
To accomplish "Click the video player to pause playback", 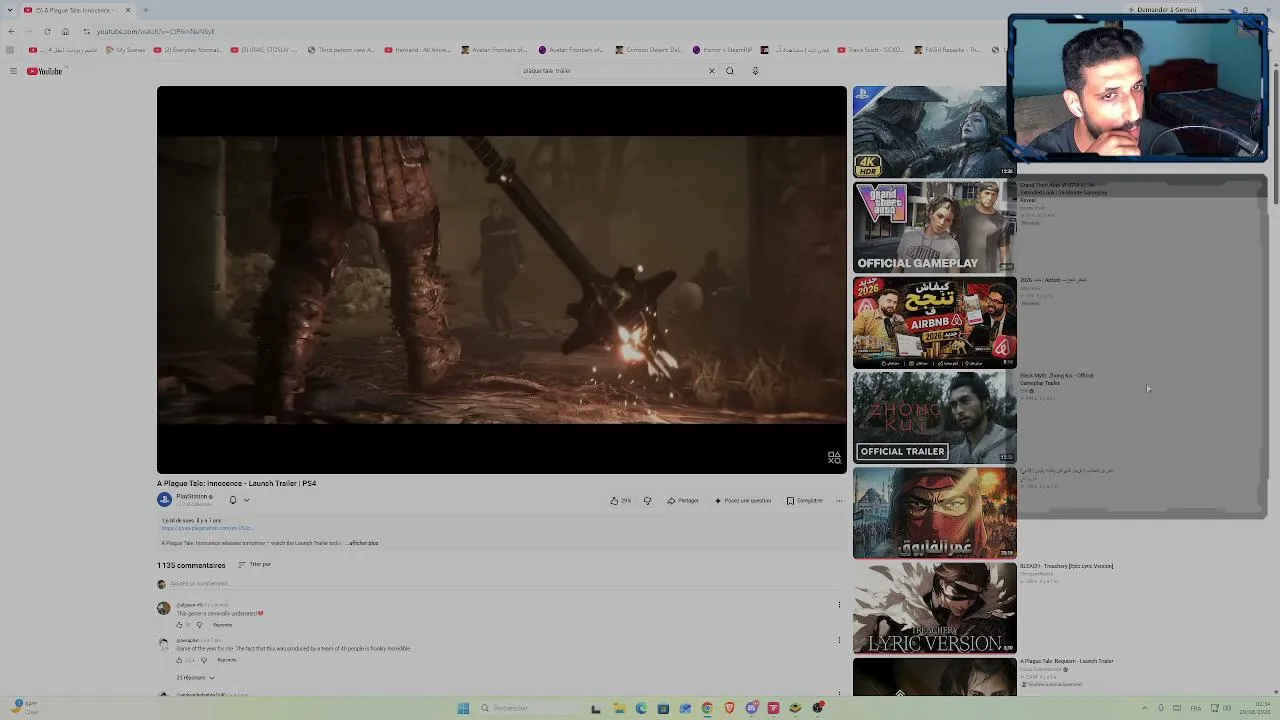I will pyautogui.click(x=501, y=280).
